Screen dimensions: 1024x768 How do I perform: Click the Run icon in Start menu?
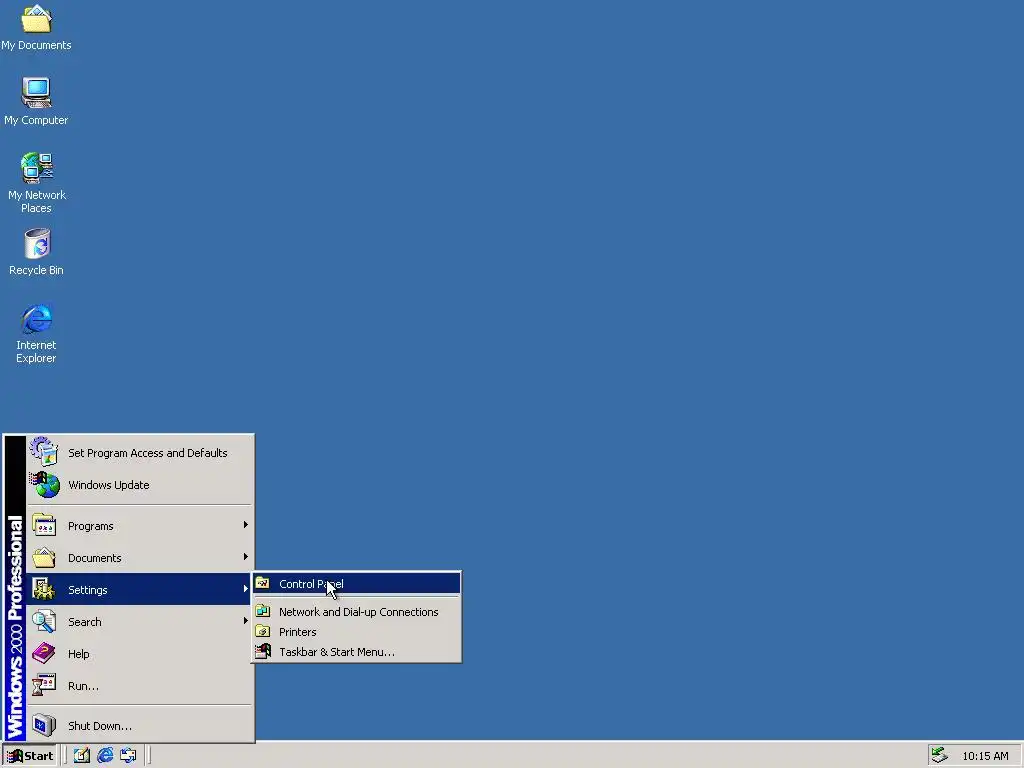click(44, 686)
